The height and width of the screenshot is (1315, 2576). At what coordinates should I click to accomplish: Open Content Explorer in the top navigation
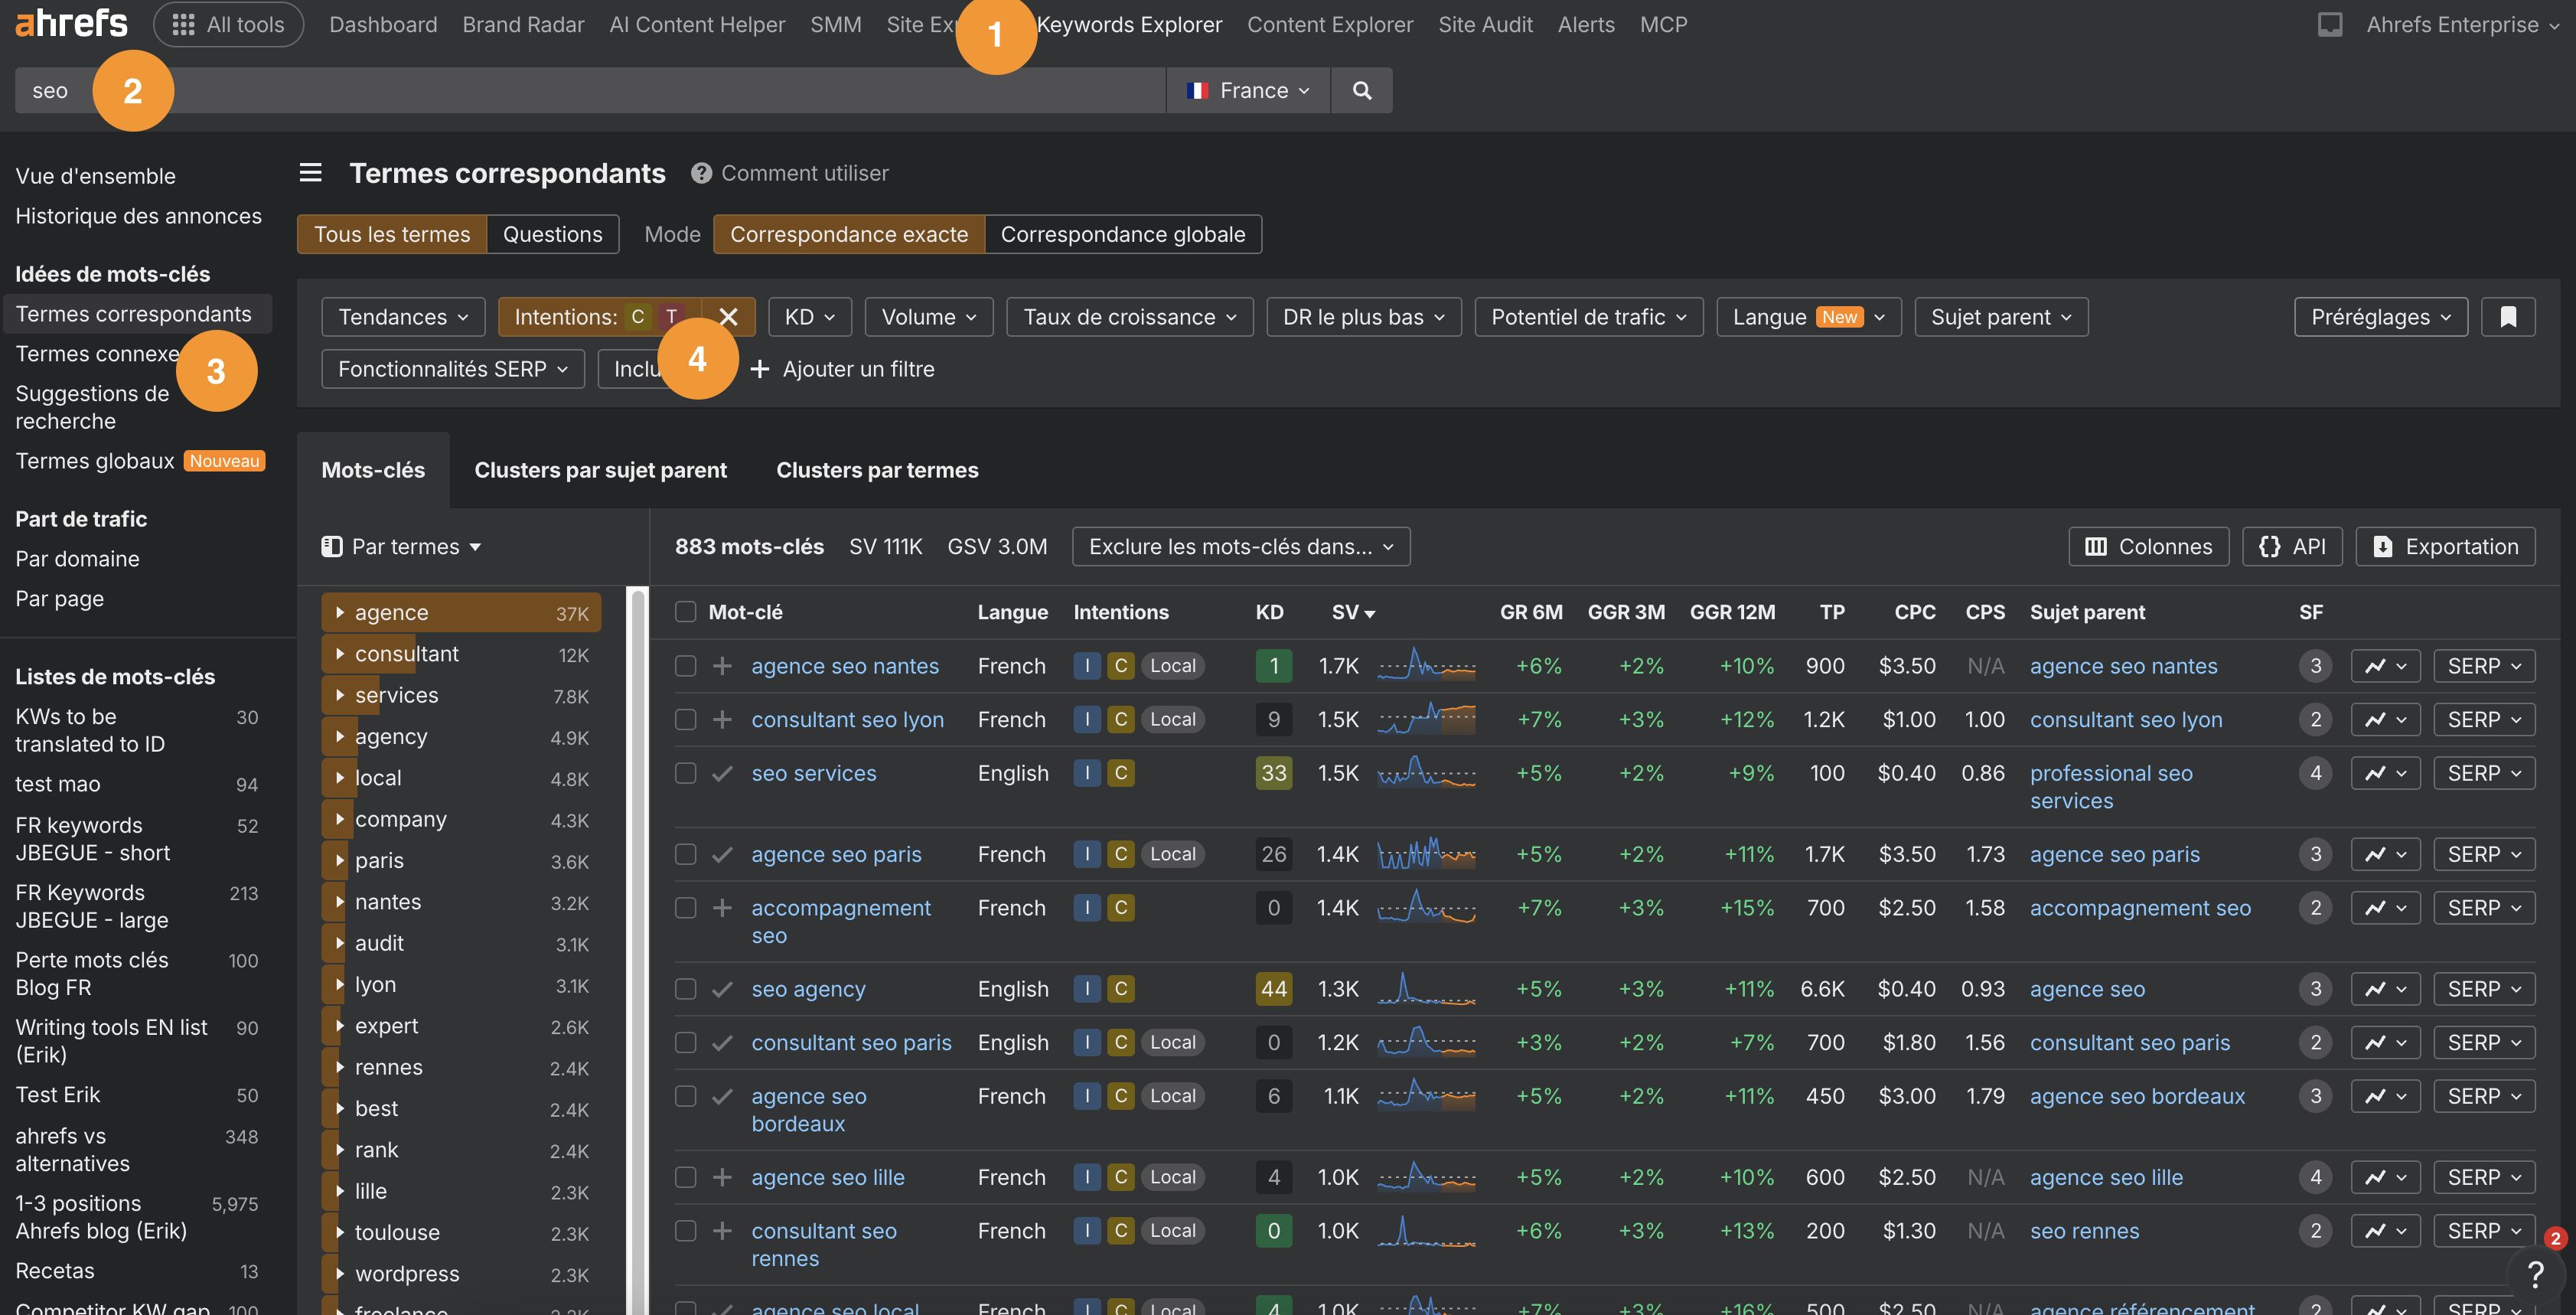tap(1329, 24)
